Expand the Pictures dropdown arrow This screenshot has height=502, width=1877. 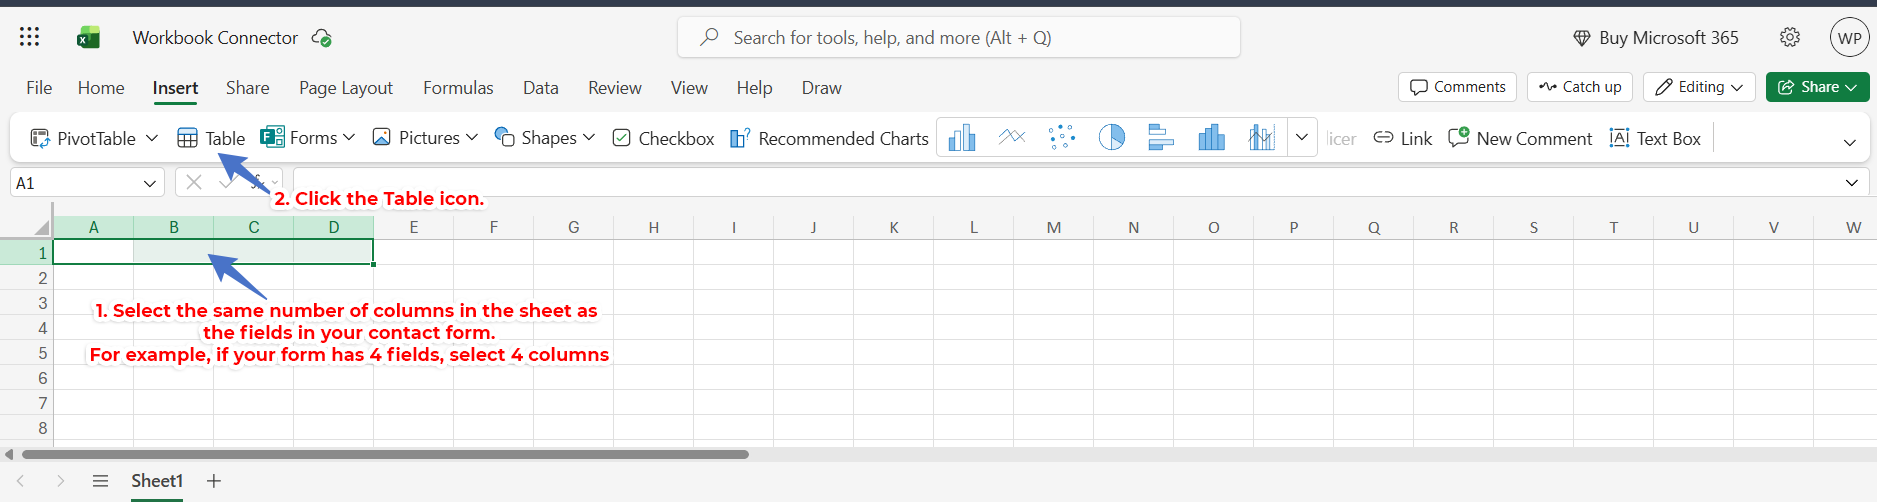[x=472, y=137]
